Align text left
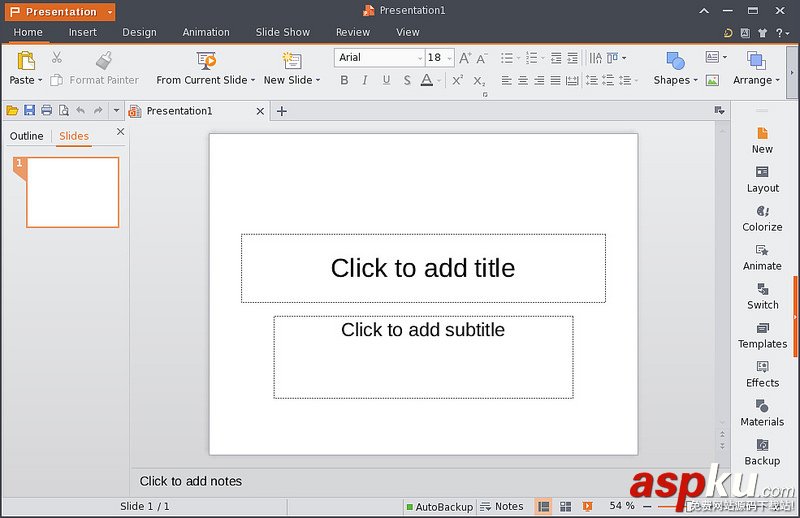Screen dimensions: 800x518 pyautogui.click(x=506, y=80)
